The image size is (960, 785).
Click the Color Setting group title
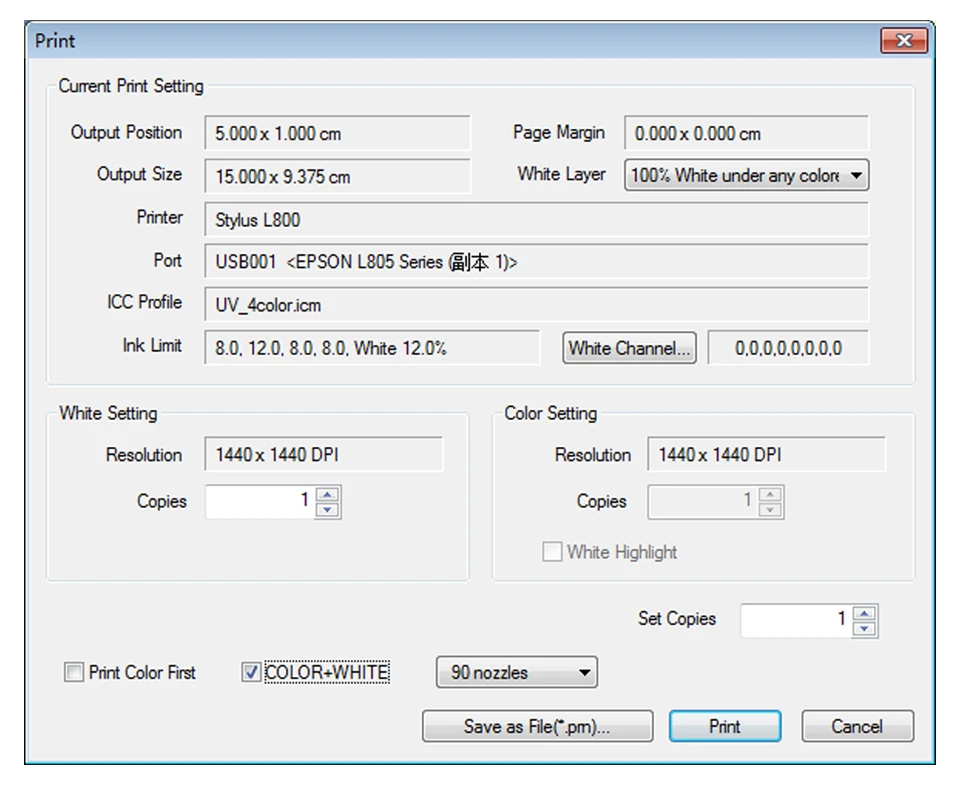(x=550, y=413)
